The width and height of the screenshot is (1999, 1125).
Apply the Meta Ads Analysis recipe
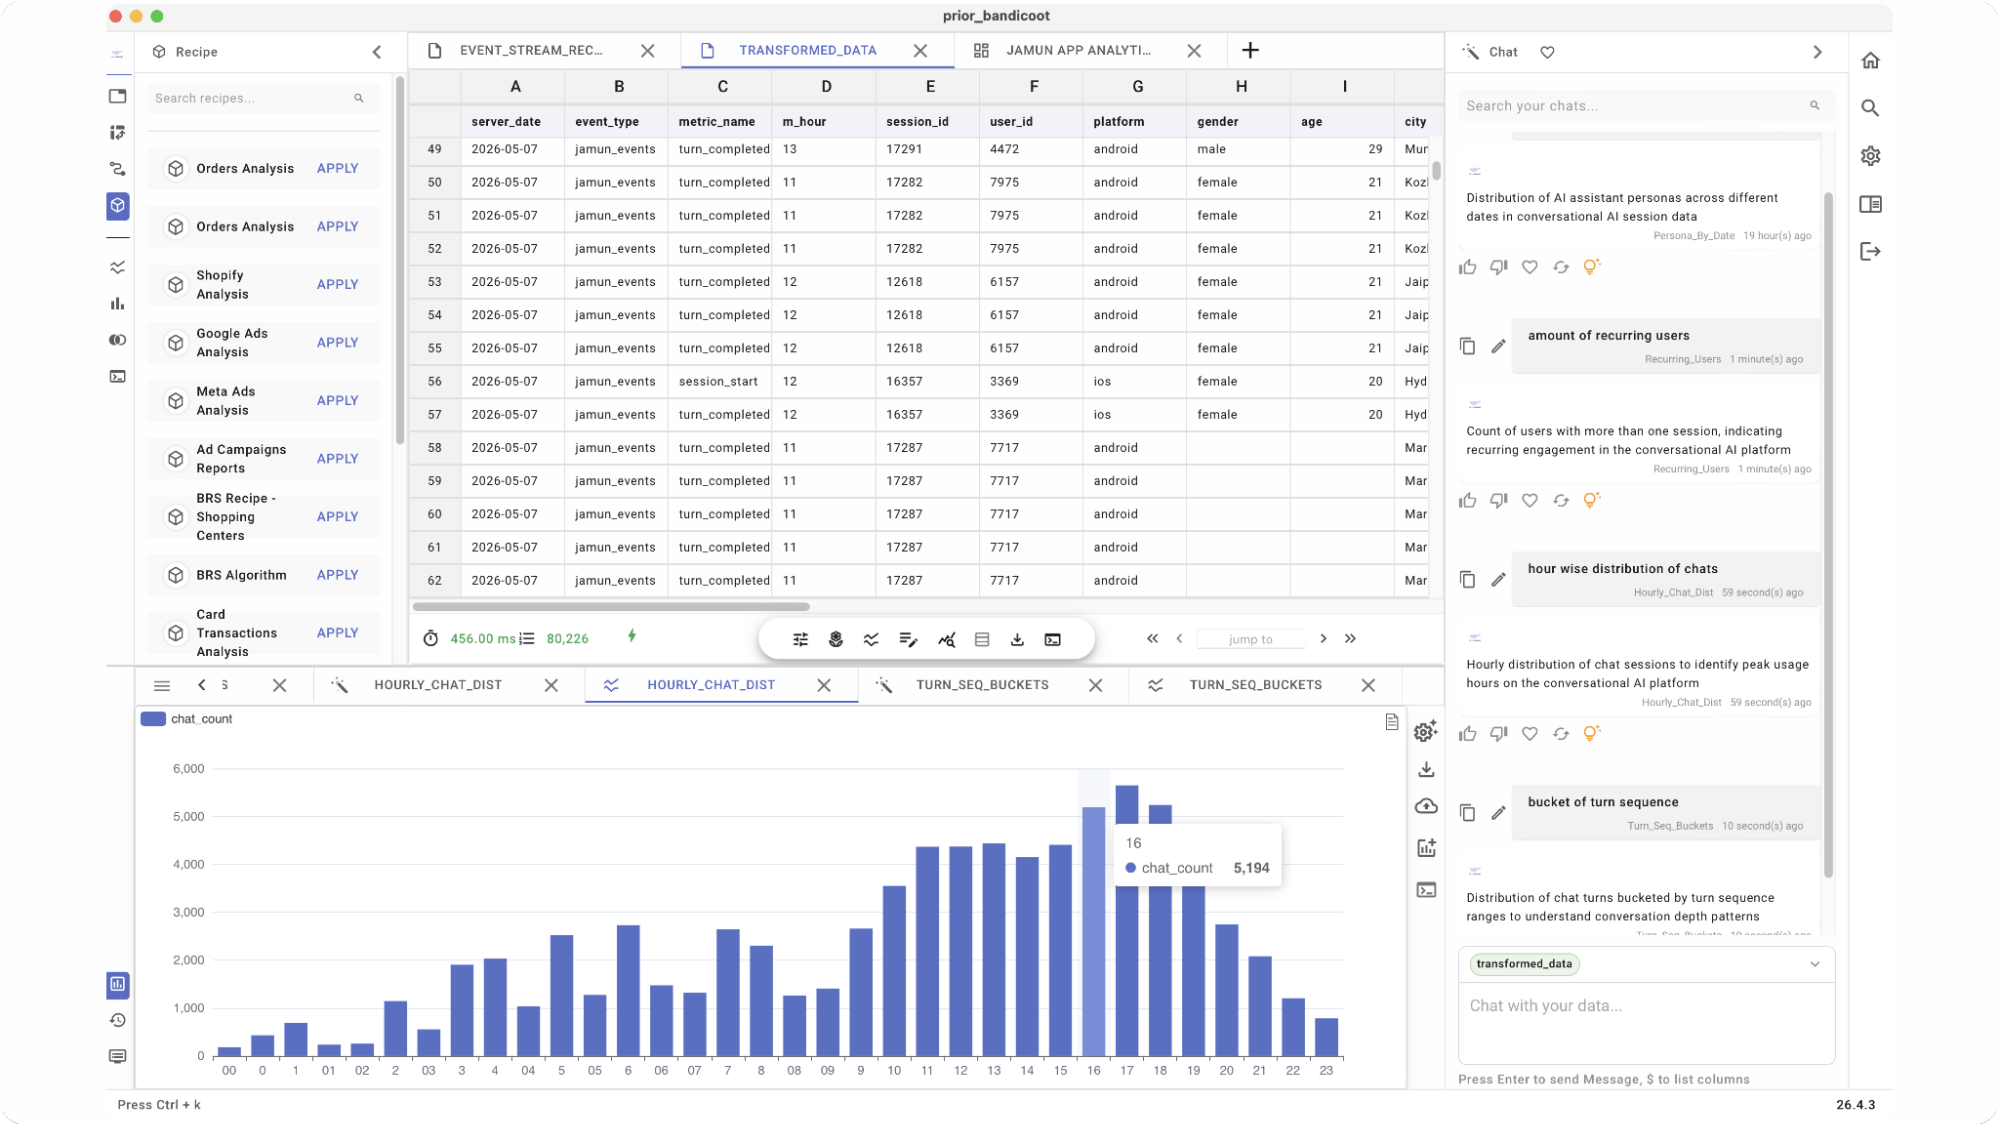coord(337,400)
